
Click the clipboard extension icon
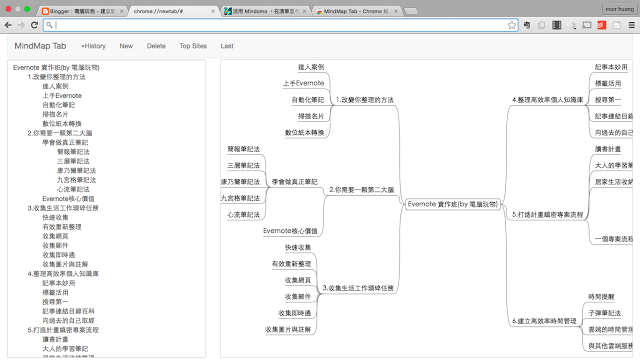click(x=542, y=25)
